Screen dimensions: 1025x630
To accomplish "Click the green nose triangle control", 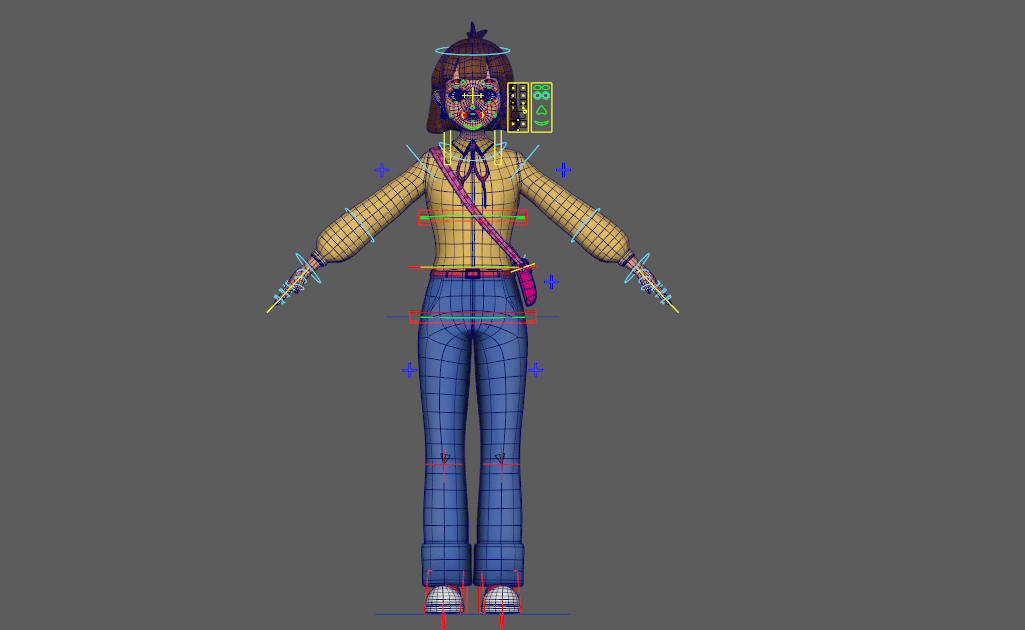I will tap(541, 109).
